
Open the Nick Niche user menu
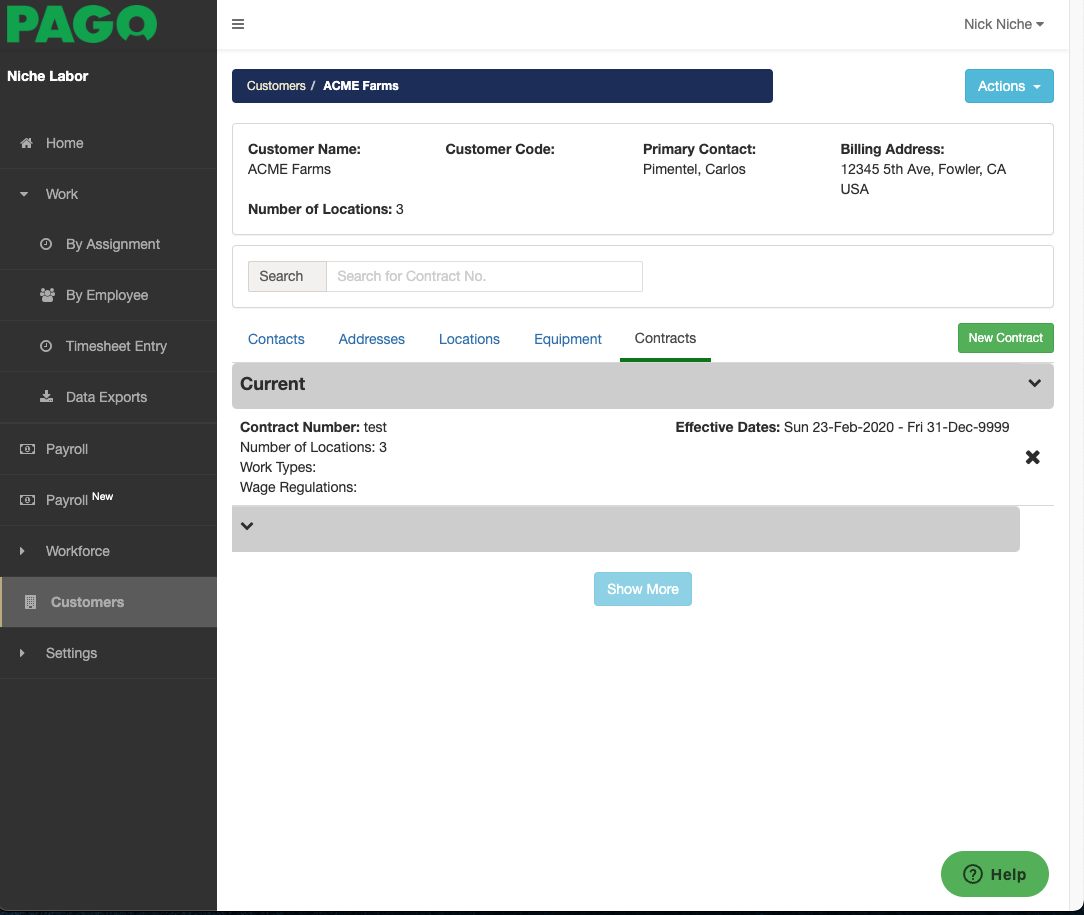click(x=1003, y=24)
